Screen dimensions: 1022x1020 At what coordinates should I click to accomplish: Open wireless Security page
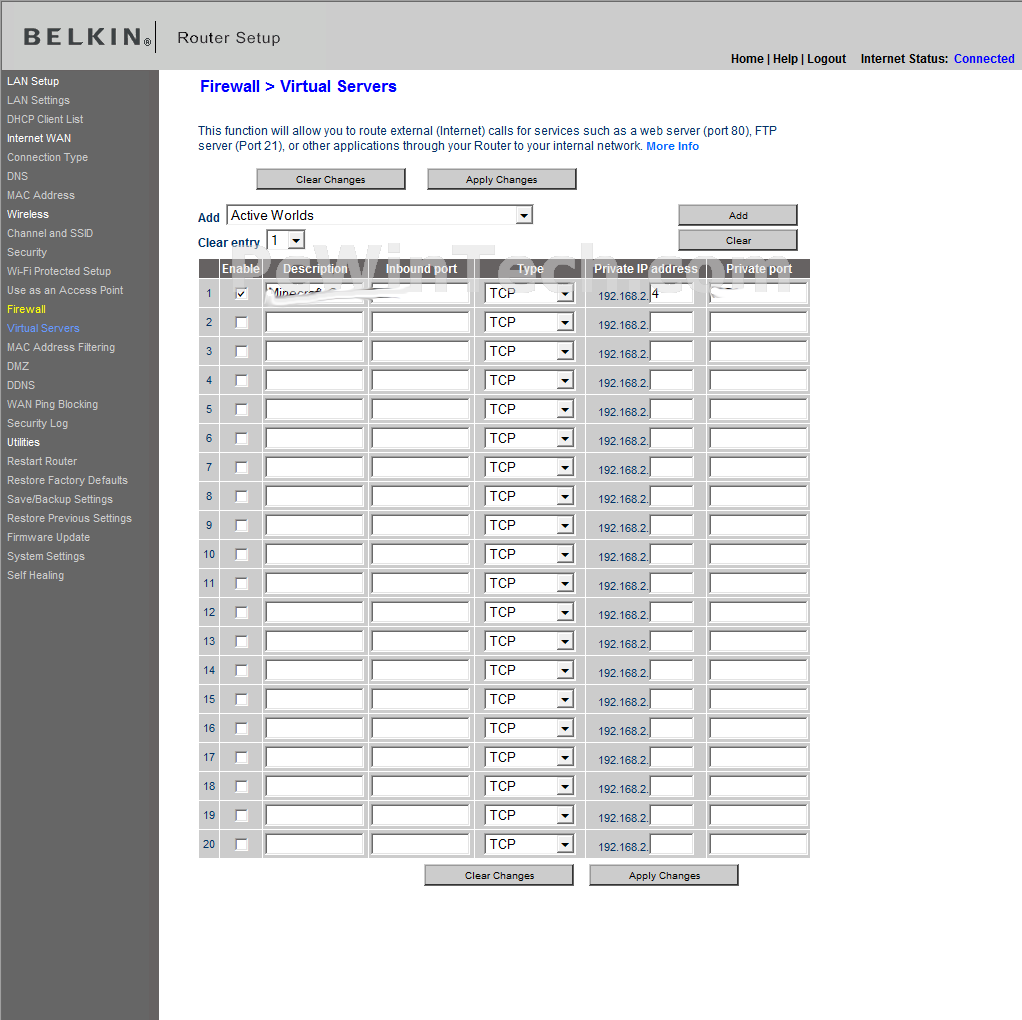point(27,252)
